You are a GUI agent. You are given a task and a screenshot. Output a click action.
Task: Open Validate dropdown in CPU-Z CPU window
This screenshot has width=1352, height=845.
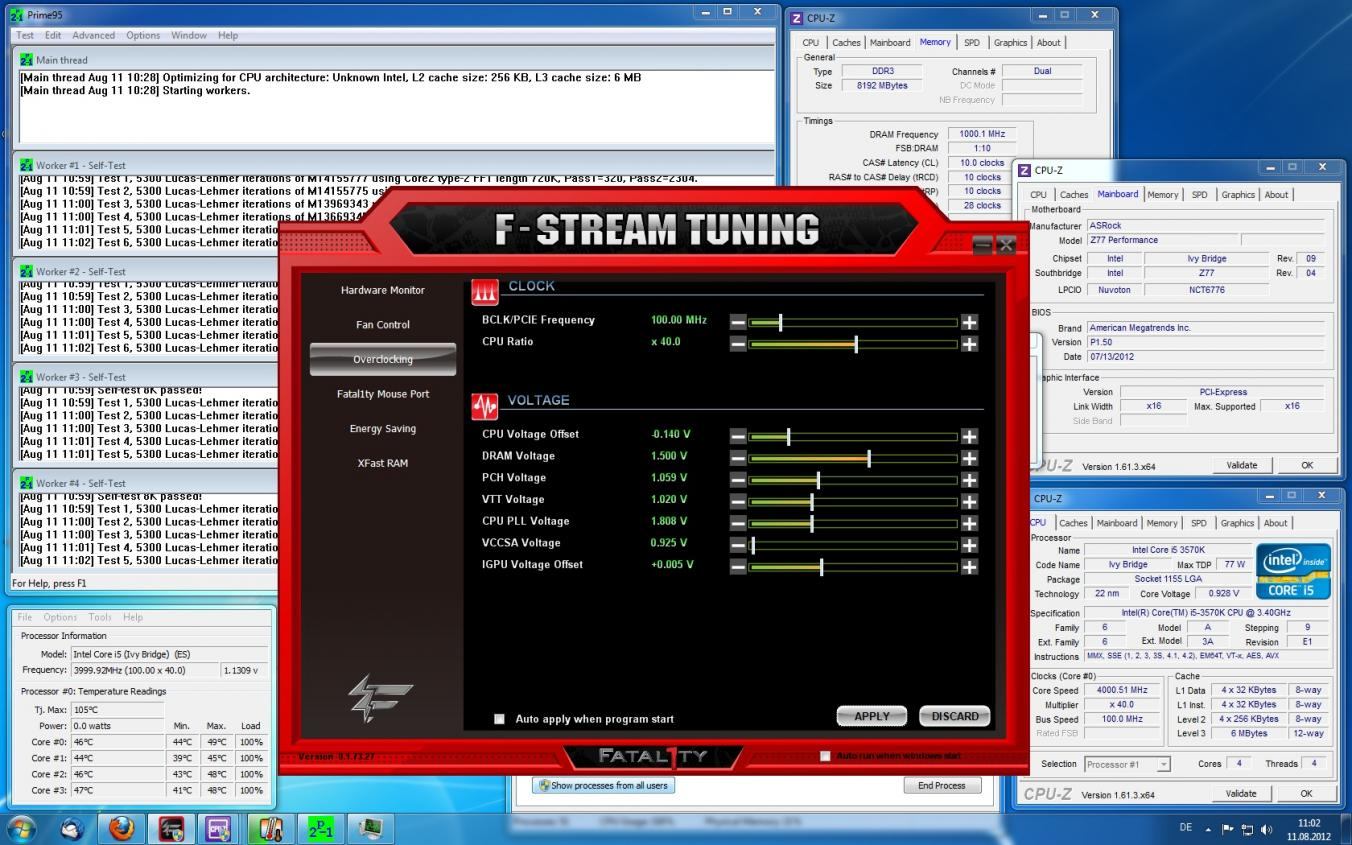[1241, 793]
